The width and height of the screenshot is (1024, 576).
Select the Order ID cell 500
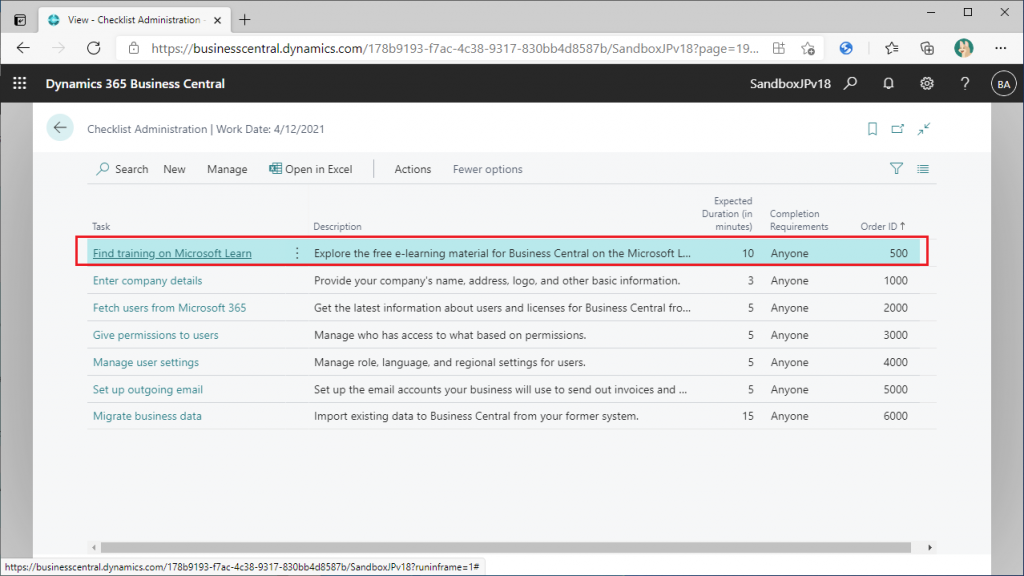click(x=899, y=253)
